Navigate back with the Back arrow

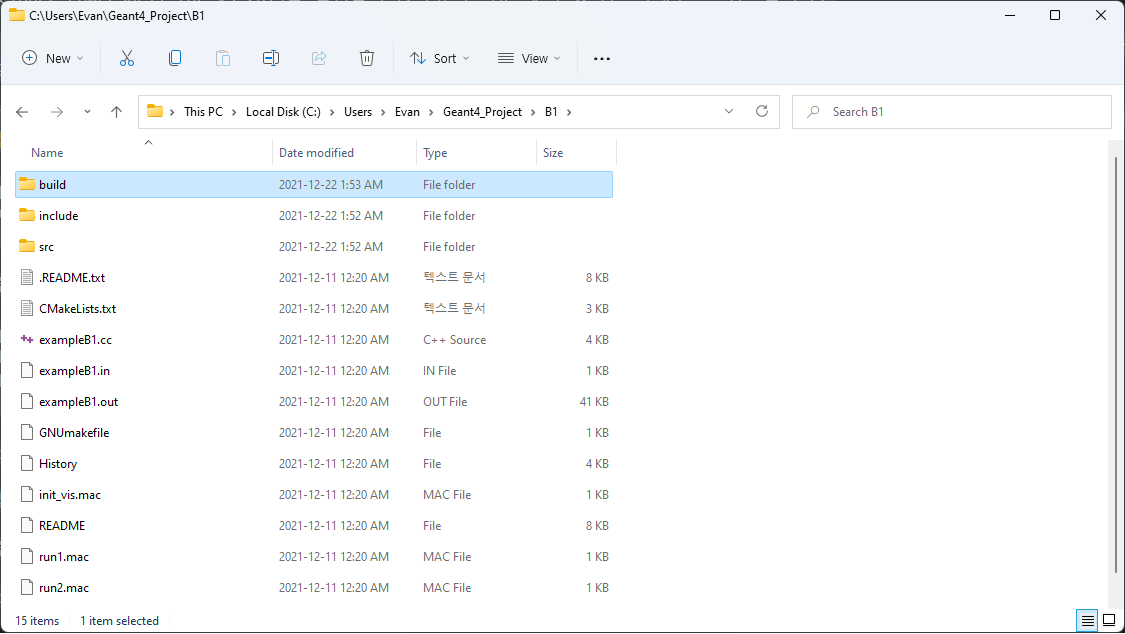click(x=22, y=112)
